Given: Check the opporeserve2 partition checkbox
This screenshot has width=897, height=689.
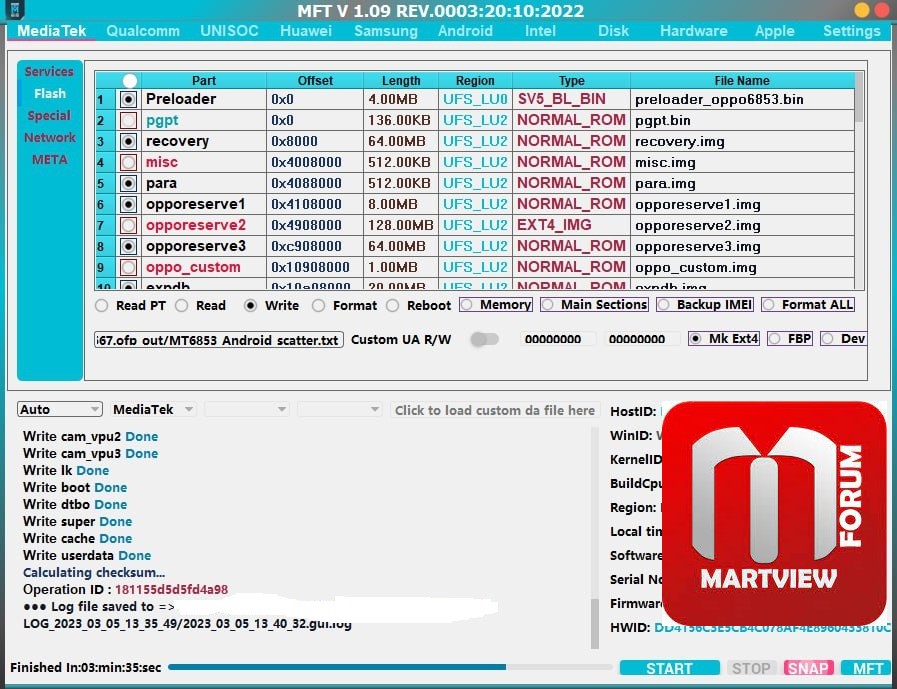Looking at the screenshot, I should (128, 225).
